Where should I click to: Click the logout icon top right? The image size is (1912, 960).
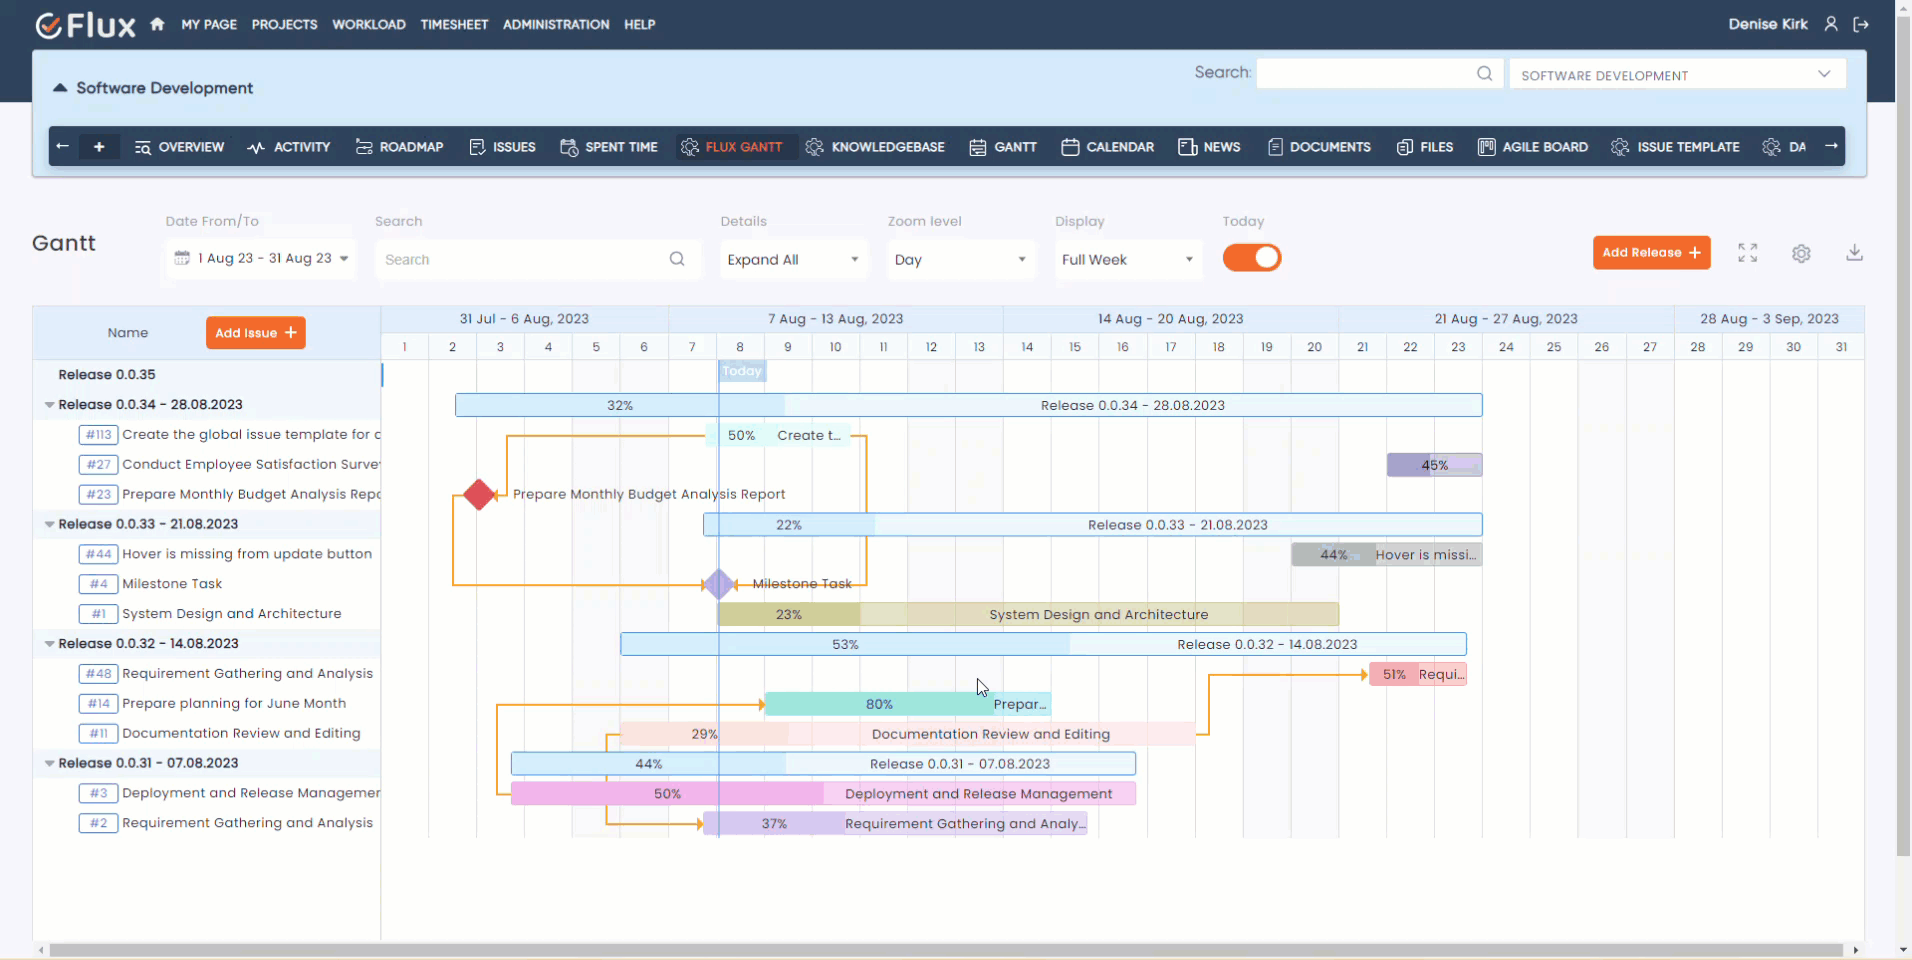click(x=1862, y=24)
